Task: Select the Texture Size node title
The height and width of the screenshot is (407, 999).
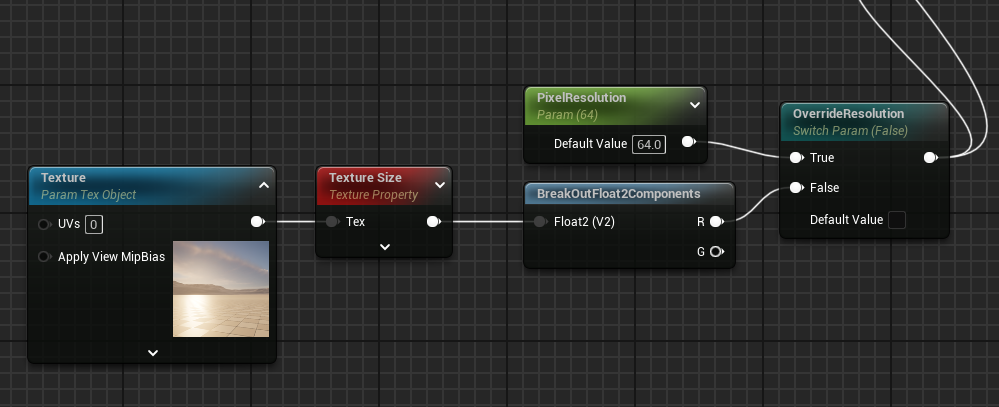Action: point(365,178)
